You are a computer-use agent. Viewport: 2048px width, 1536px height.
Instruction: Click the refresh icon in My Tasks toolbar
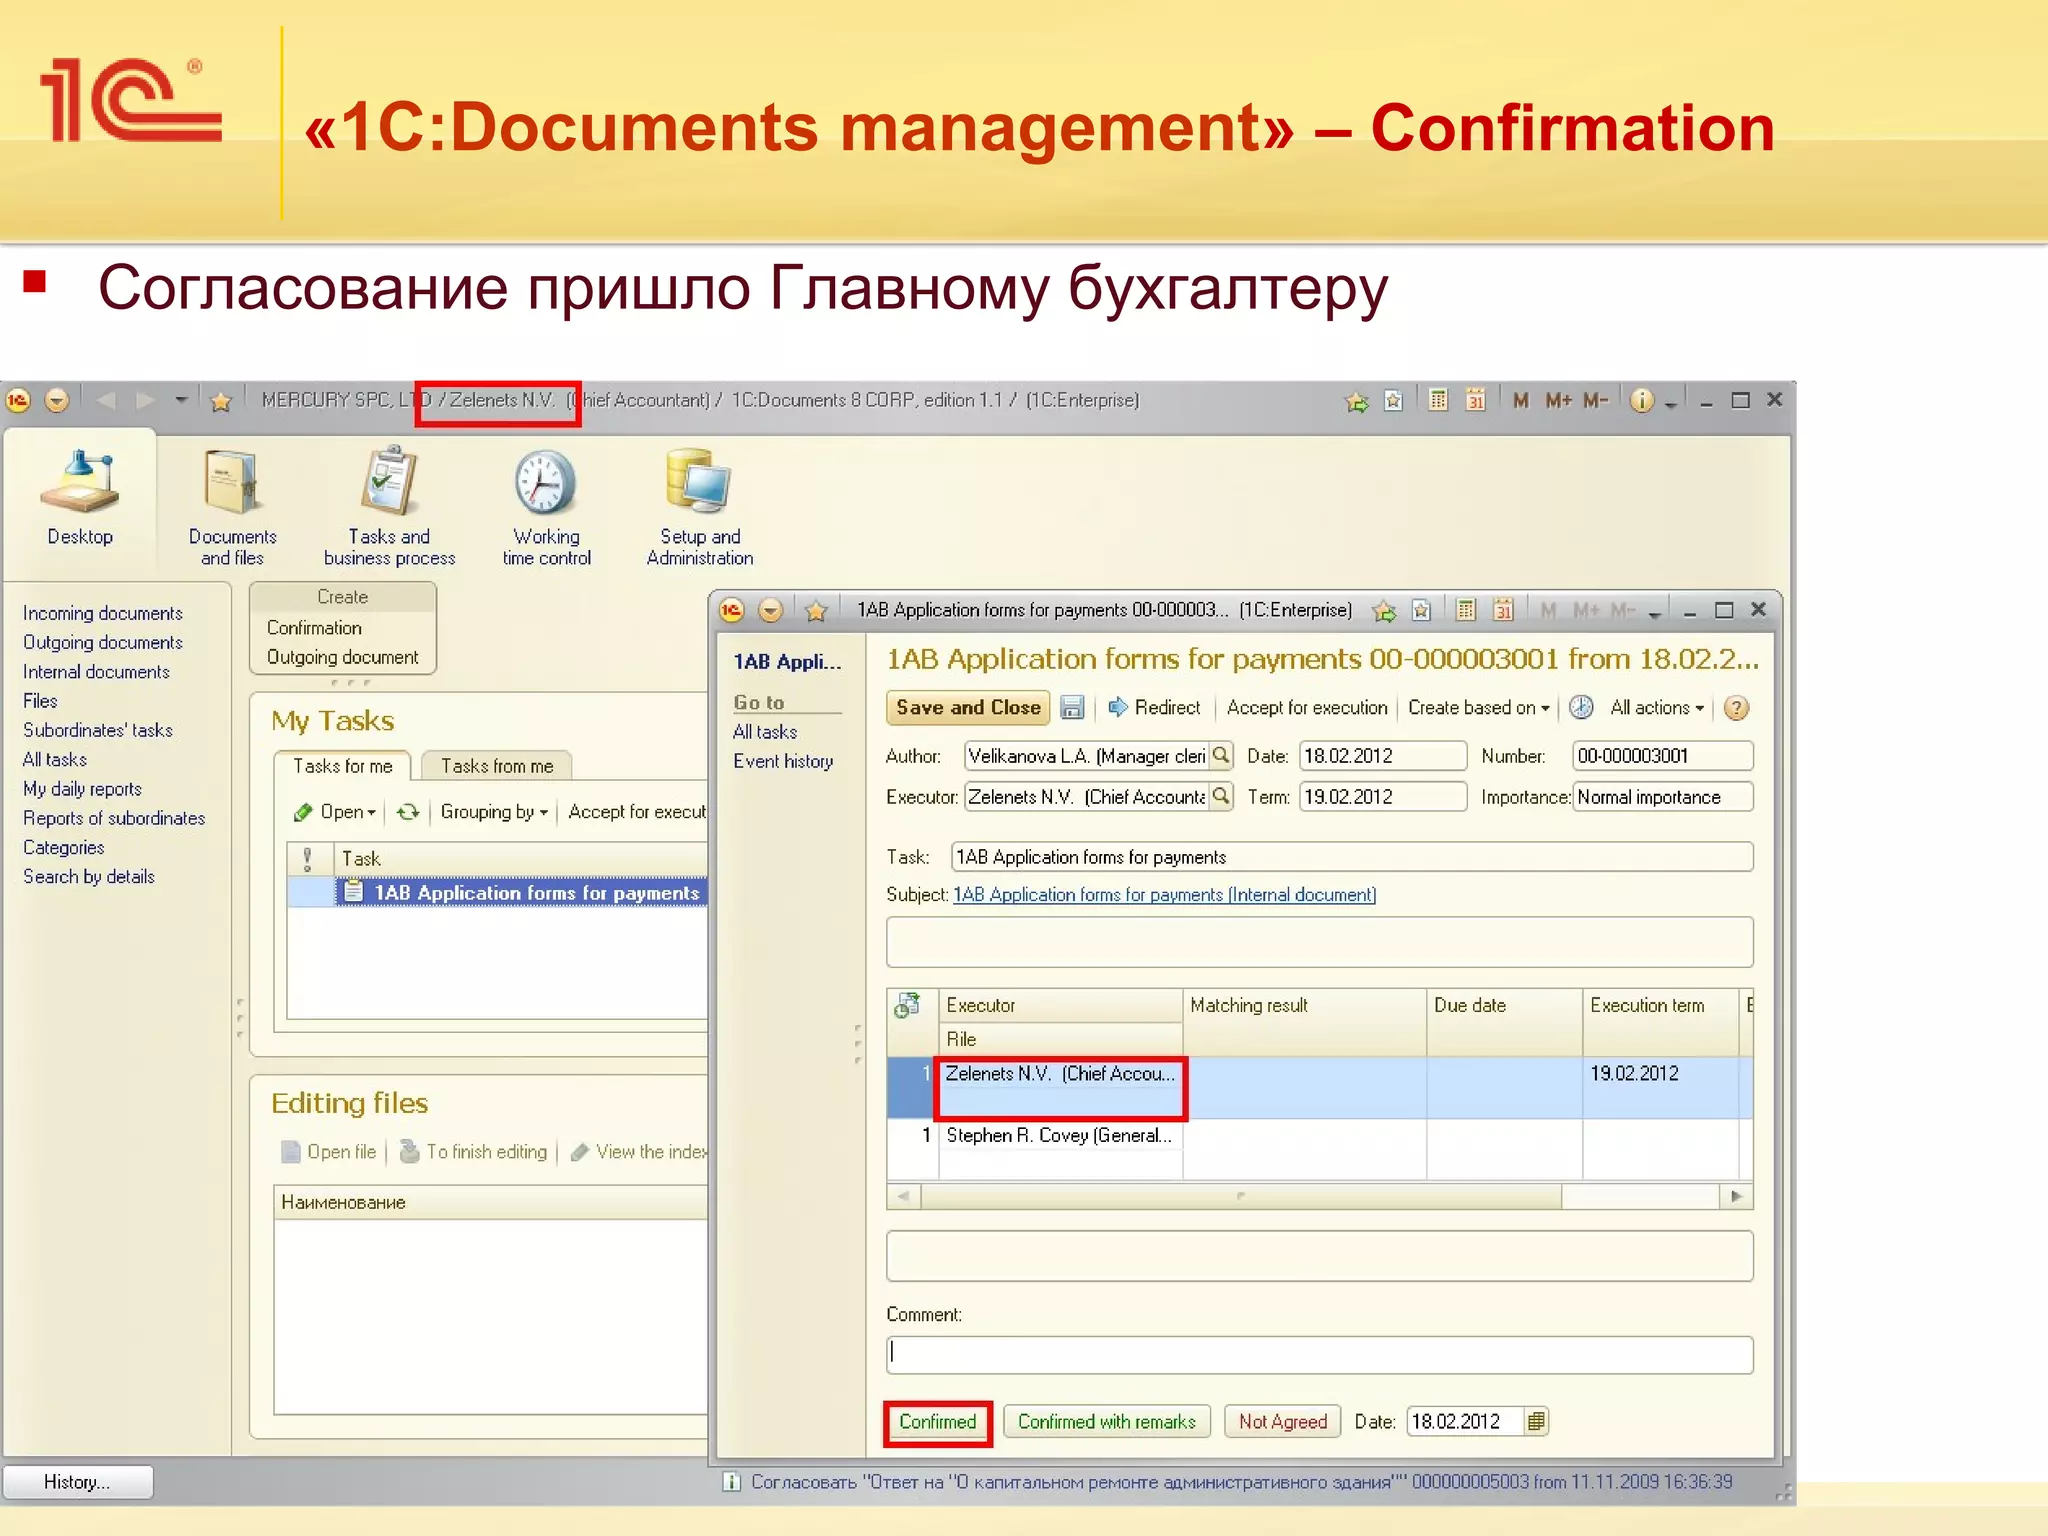[408, 812]
